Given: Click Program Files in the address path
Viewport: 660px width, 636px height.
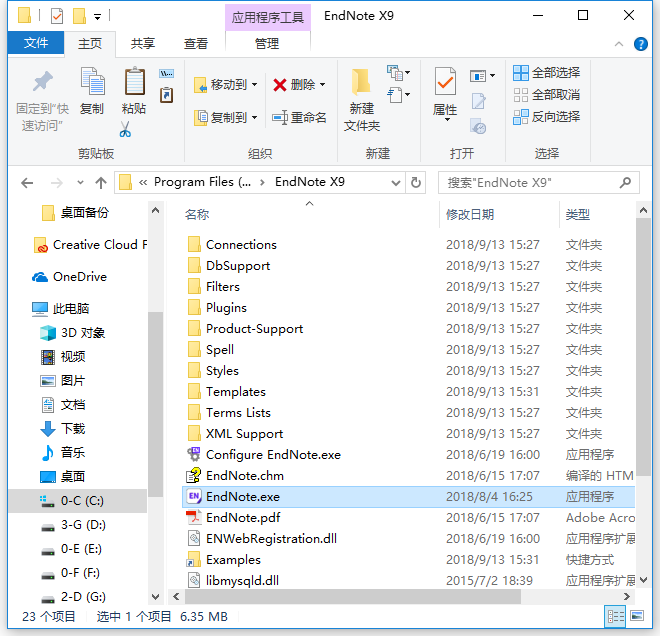Looking at the screenshot, I should tap(202, 182).
